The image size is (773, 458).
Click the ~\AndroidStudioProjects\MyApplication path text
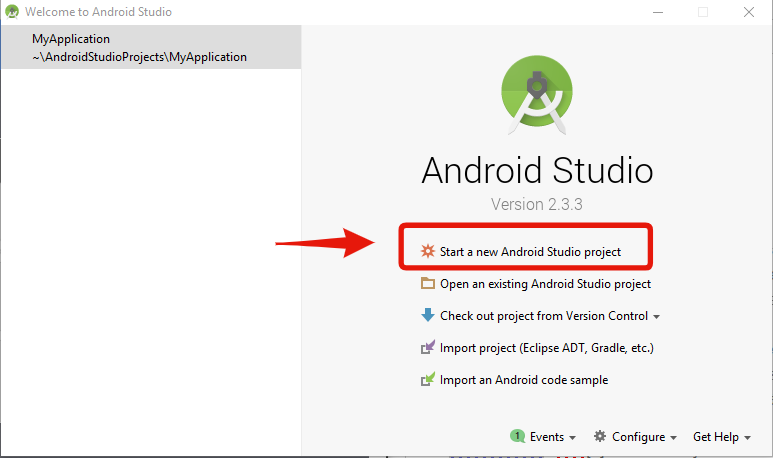(x=140, y=57)
